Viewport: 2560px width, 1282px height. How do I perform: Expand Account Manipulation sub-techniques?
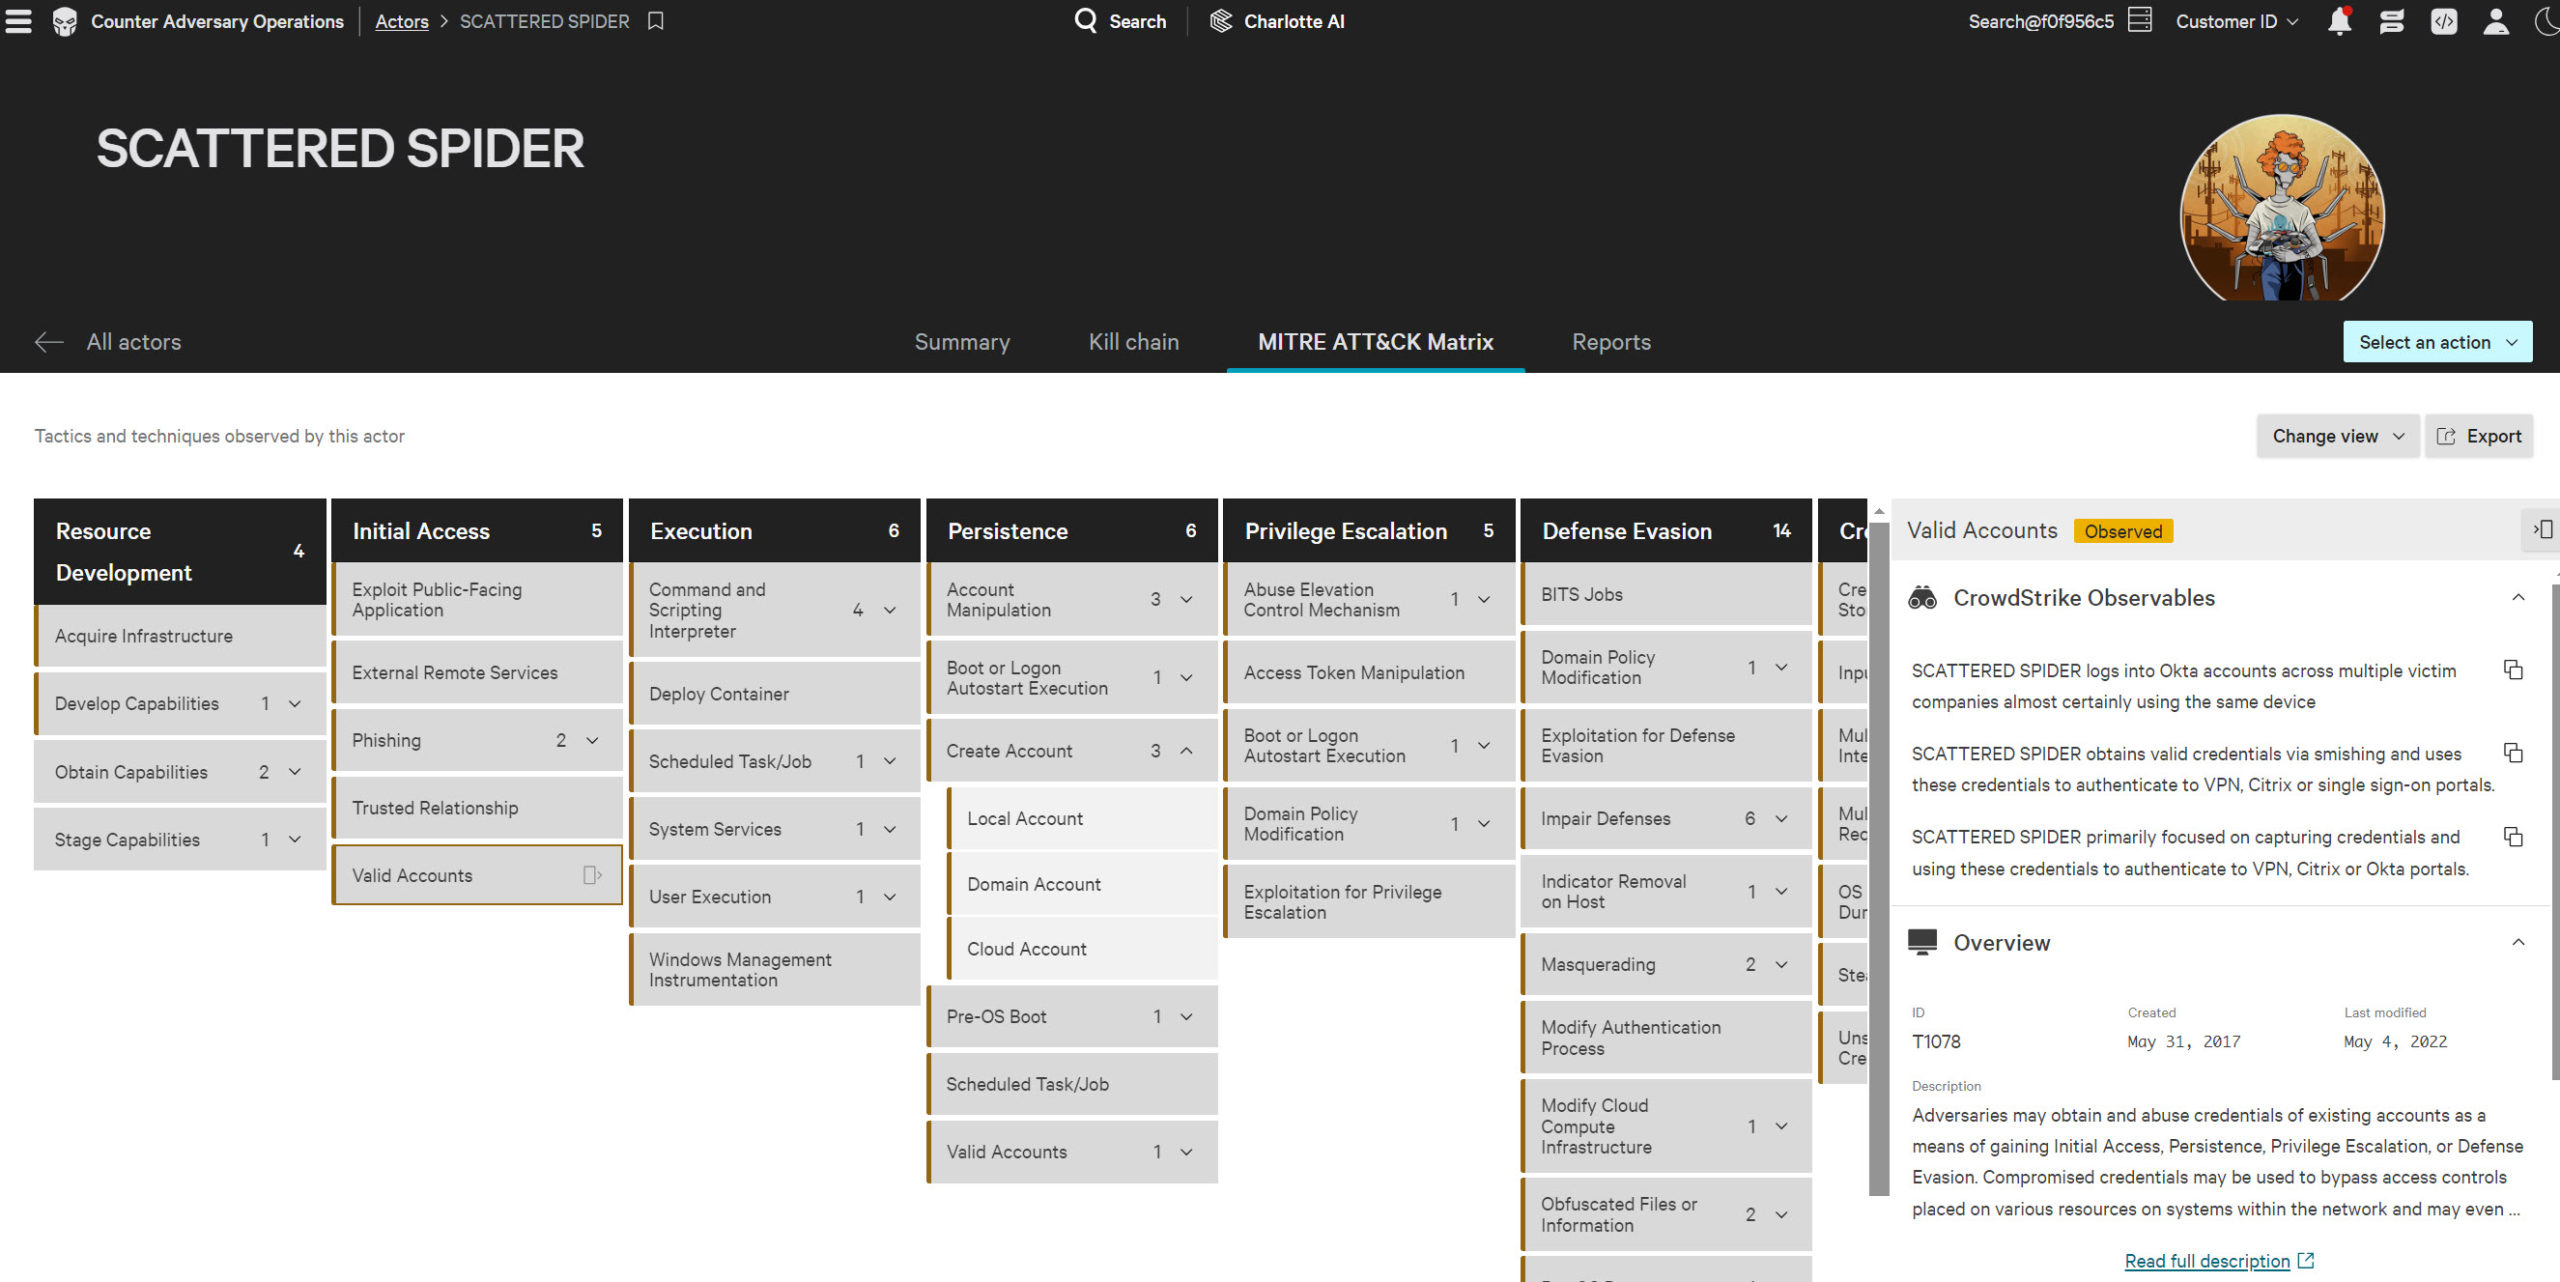click(x=1186, y=600)
